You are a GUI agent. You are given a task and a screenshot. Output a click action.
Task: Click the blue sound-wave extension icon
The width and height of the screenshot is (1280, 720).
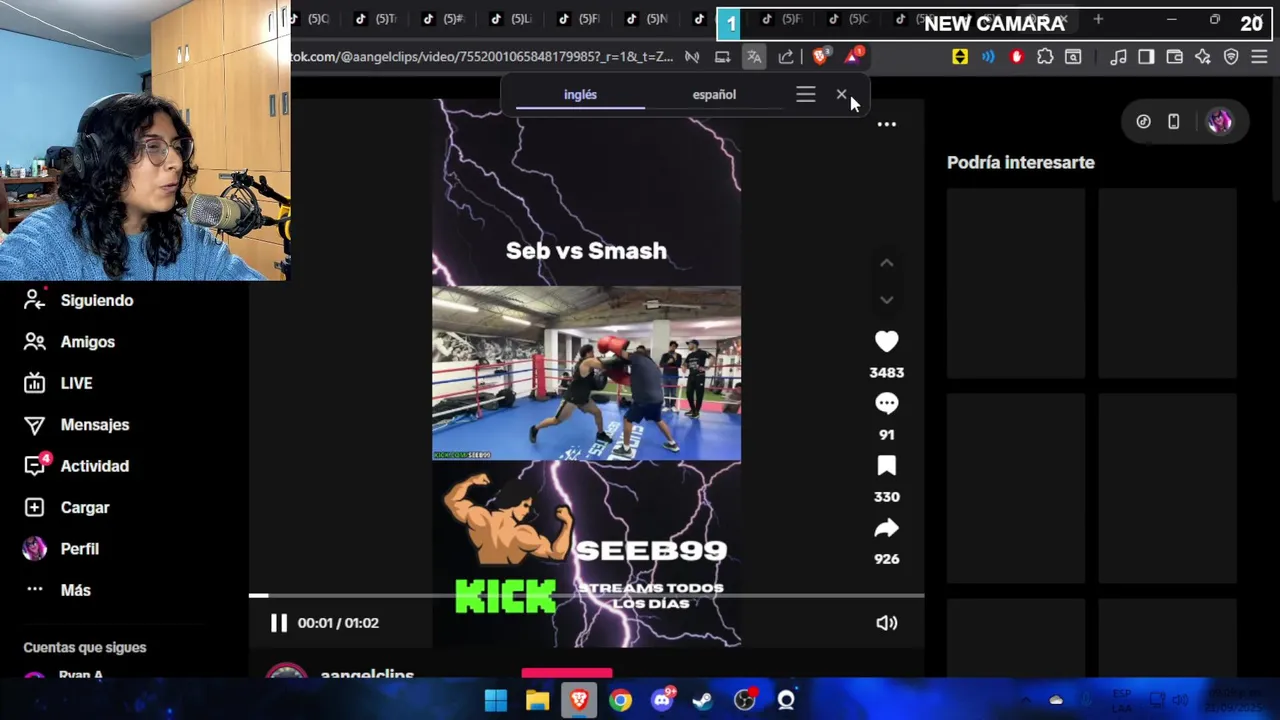pos(988,57)
